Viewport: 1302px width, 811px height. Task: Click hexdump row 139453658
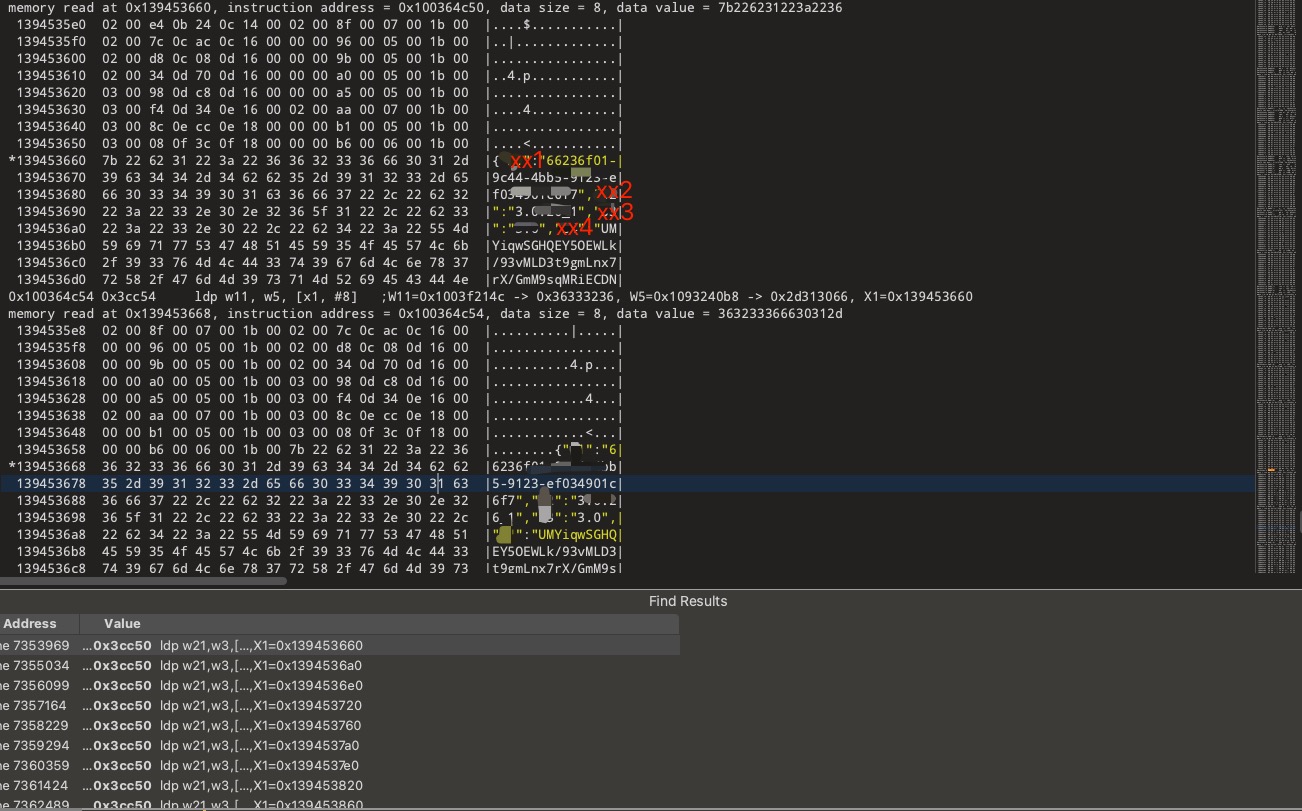tap(319, 450)
